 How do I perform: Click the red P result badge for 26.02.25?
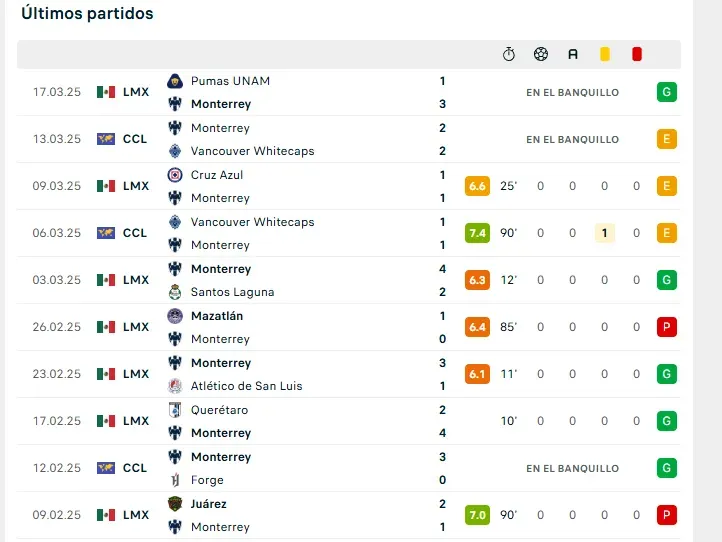[x=667, y=327]
